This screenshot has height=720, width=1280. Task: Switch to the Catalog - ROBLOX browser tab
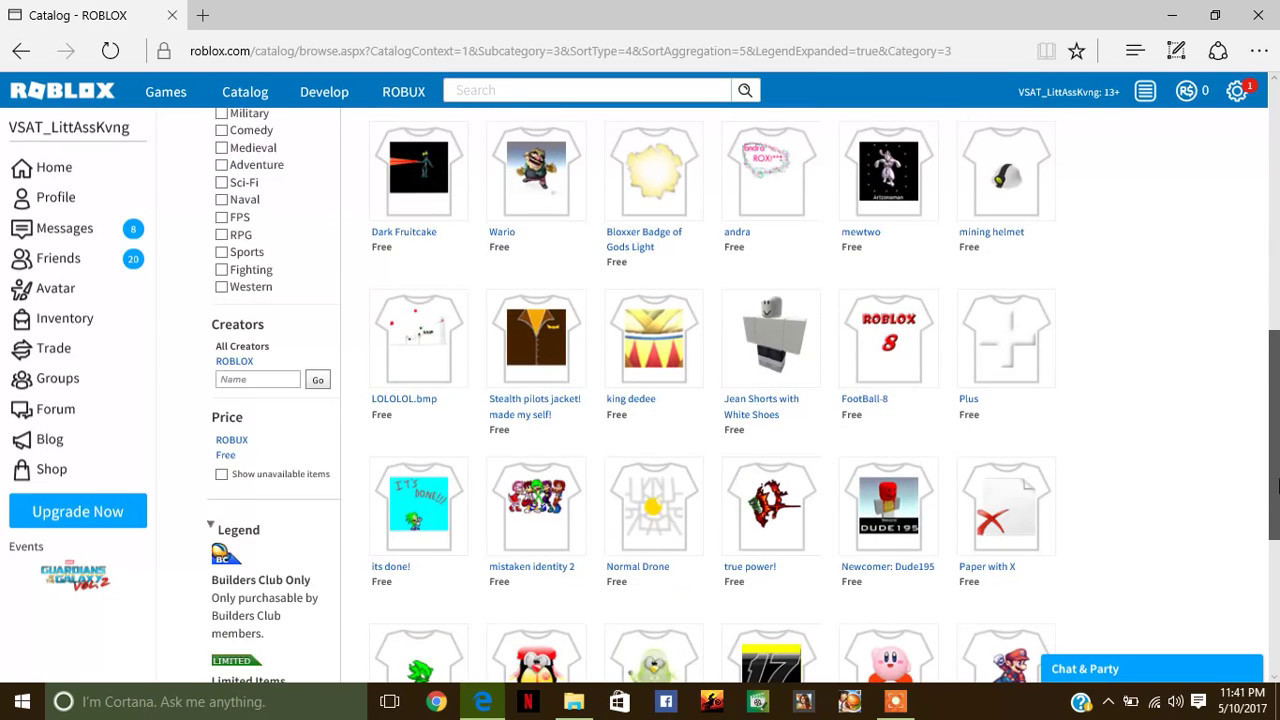click(x=91, y=15)
